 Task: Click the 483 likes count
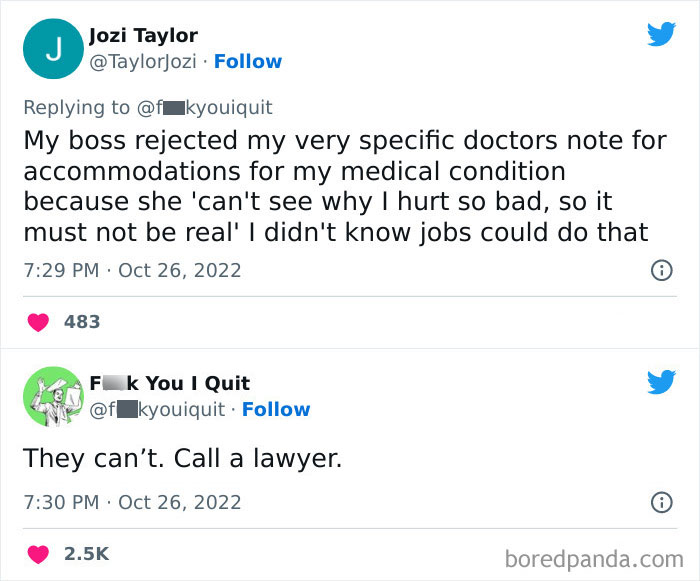[x=82, y=322]
